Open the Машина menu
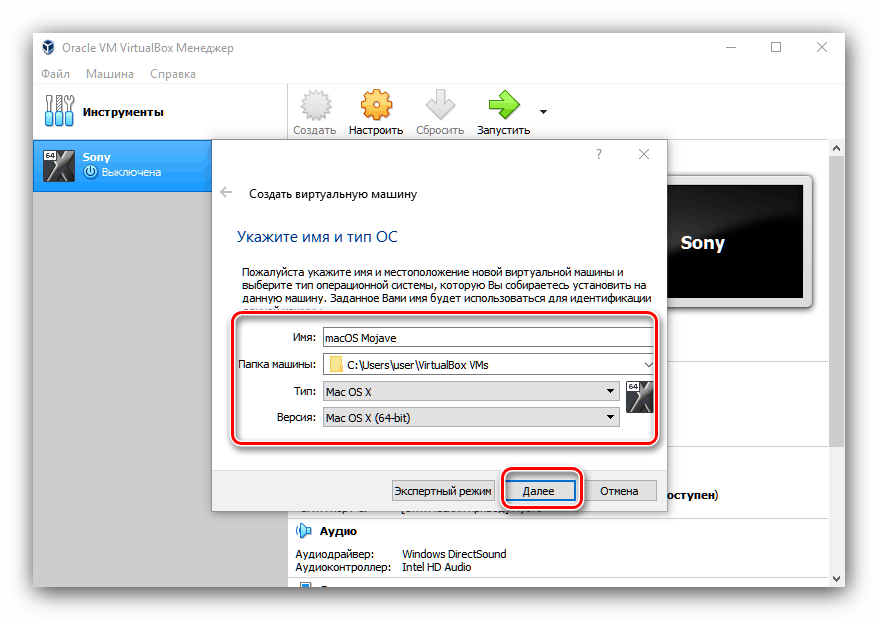 pyautogui.click(x=110, y=74)
